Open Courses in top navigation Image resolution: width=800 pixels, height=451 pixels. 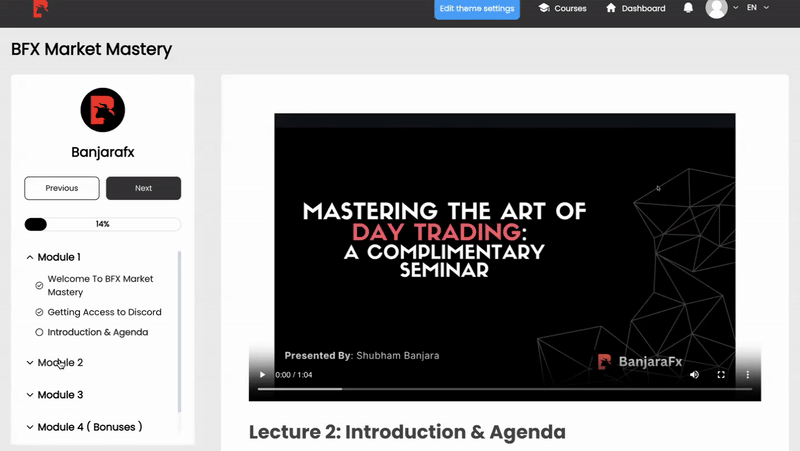(562, 8)
